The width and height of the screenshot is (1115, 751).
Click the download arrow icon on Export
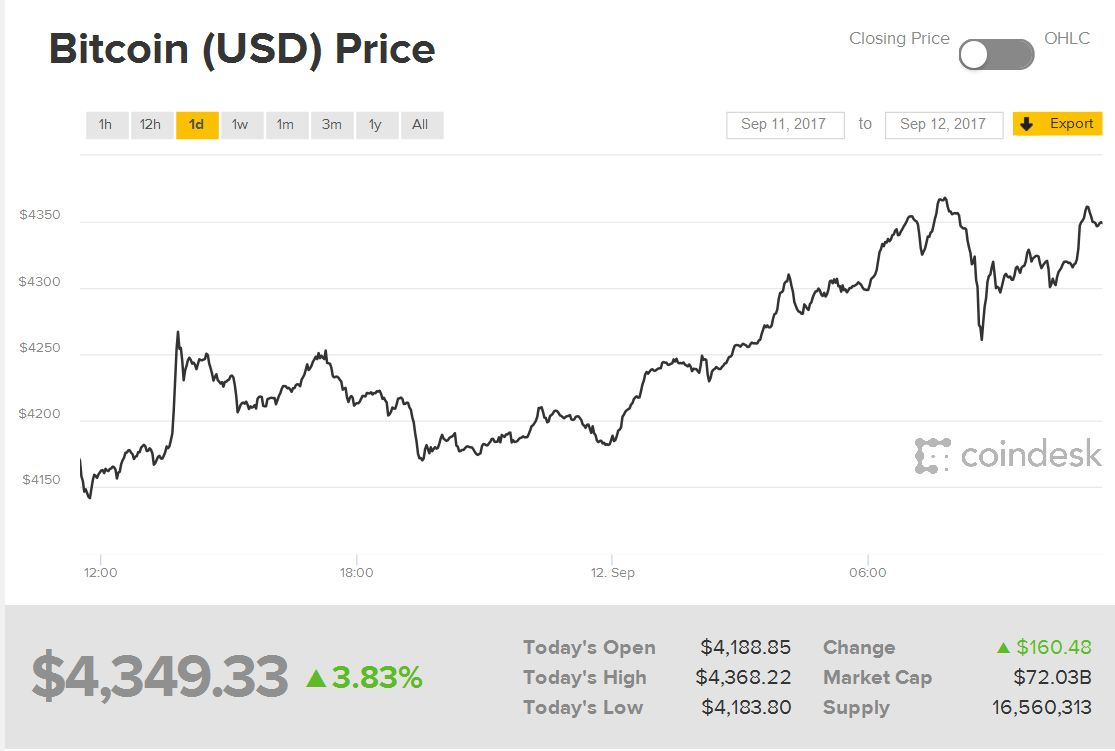[x=1026, y=125]
